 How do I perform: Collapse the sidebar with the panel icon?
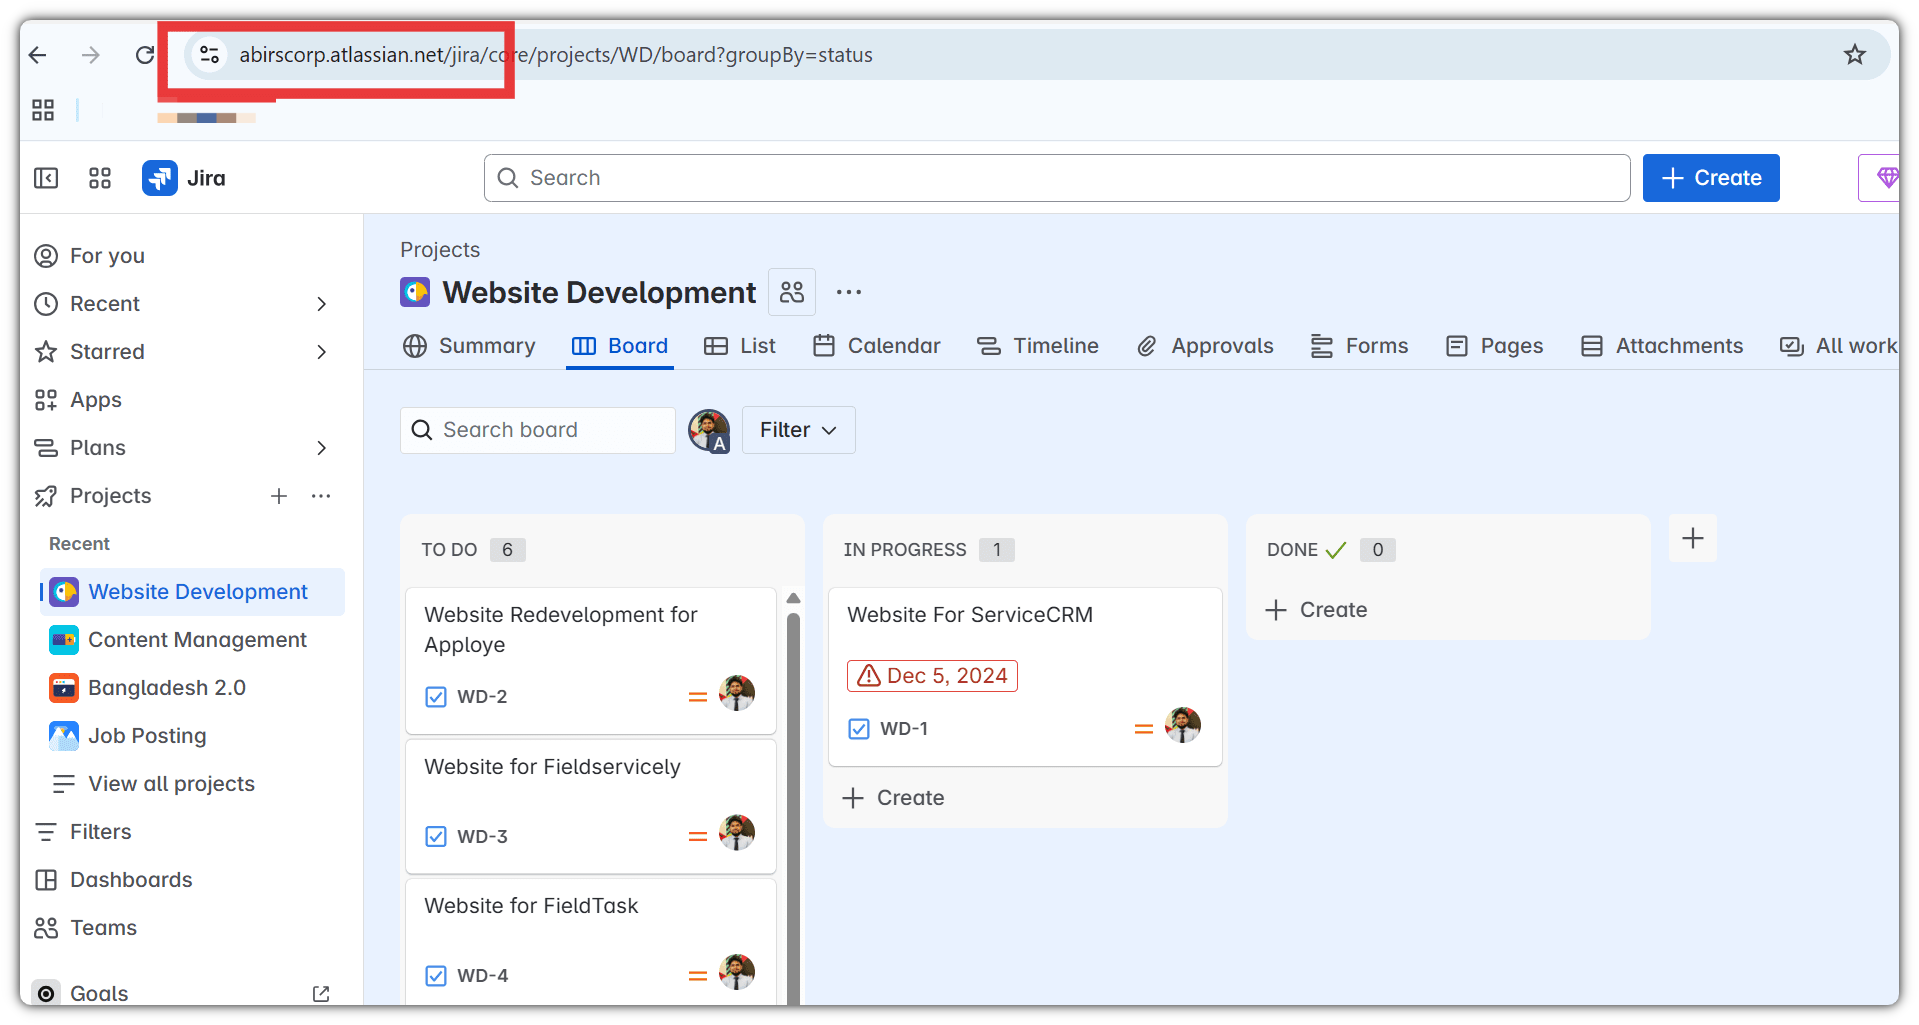46,178
